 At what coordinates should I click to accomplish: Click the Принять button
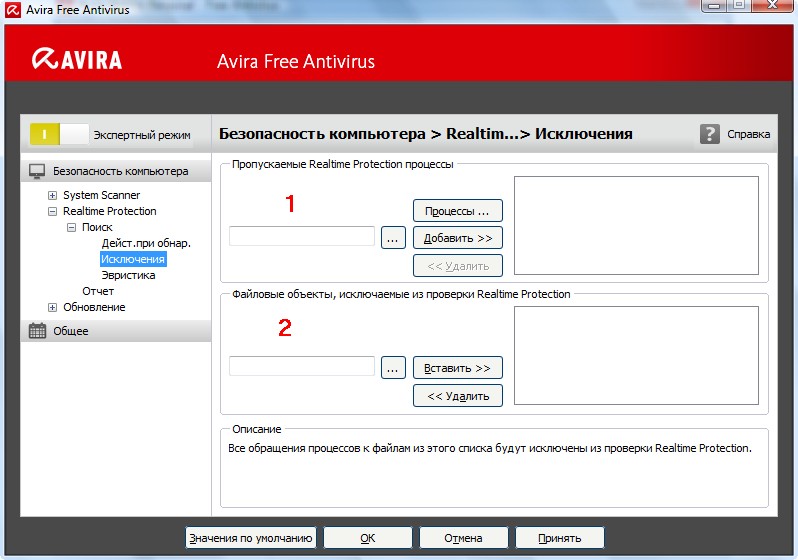pos(559,538)
